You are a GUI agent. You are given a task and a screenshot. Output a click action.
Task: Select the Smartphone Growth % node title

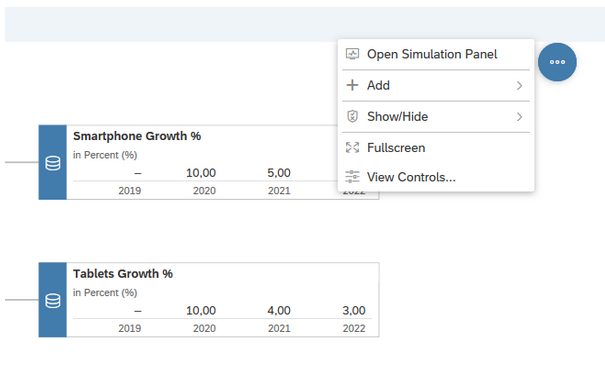click(137, 136)
